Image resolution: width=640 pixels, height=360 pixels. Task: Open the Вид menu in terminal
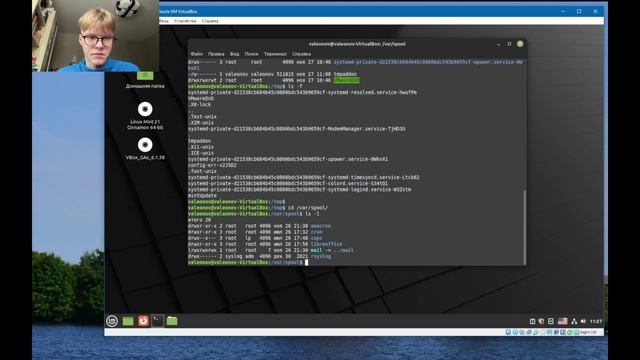234,54
